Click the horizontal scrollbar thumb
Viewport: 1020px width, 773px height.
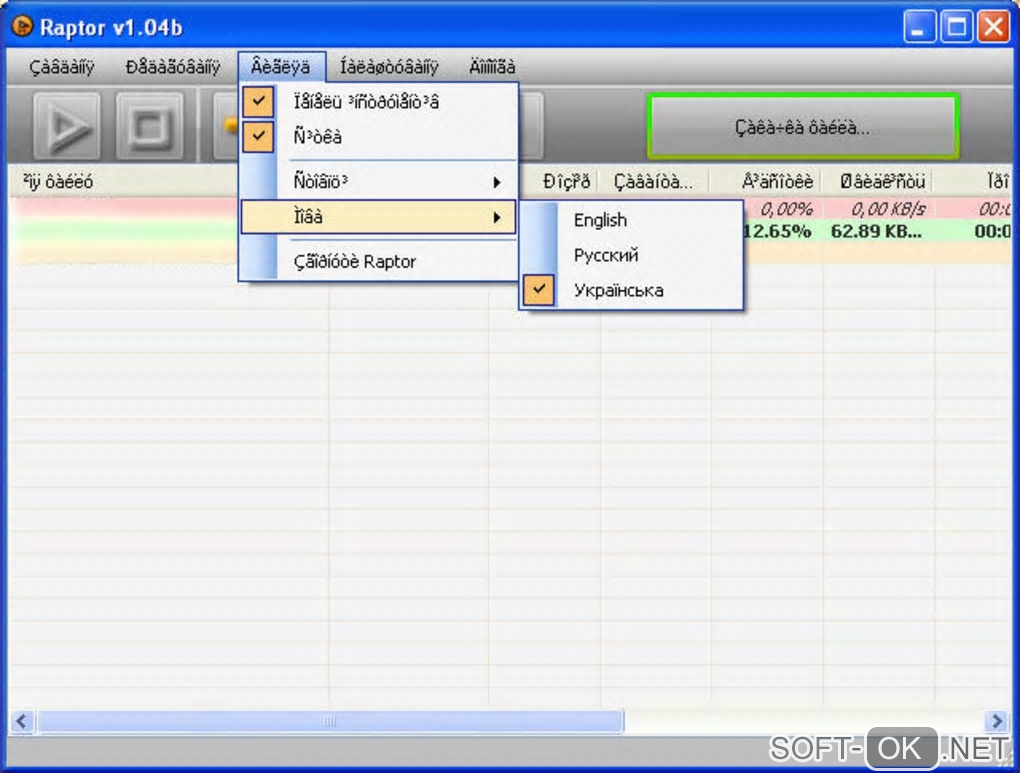point(330,721)
